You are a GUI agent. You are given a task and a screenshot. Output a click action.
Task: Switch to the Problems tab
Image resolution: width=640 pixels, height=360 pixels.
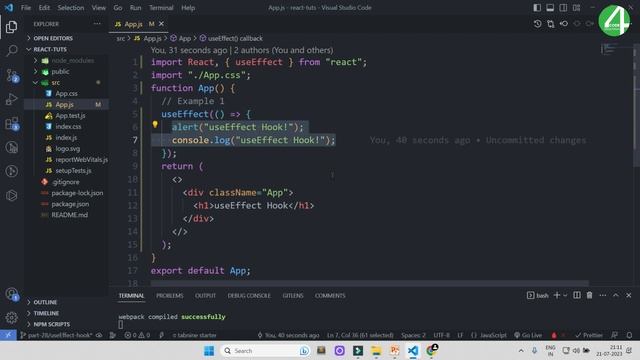[x=169, y=296]
